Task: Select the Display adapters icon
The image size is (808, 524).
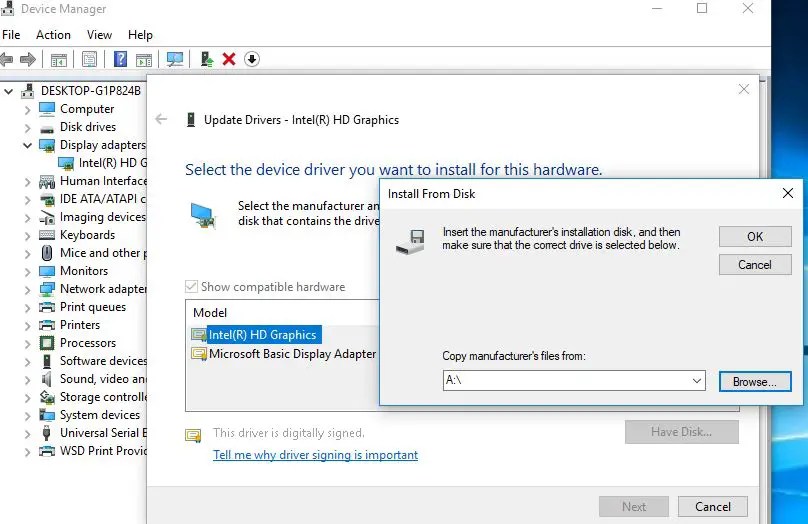Action: (x=47, y=146)
